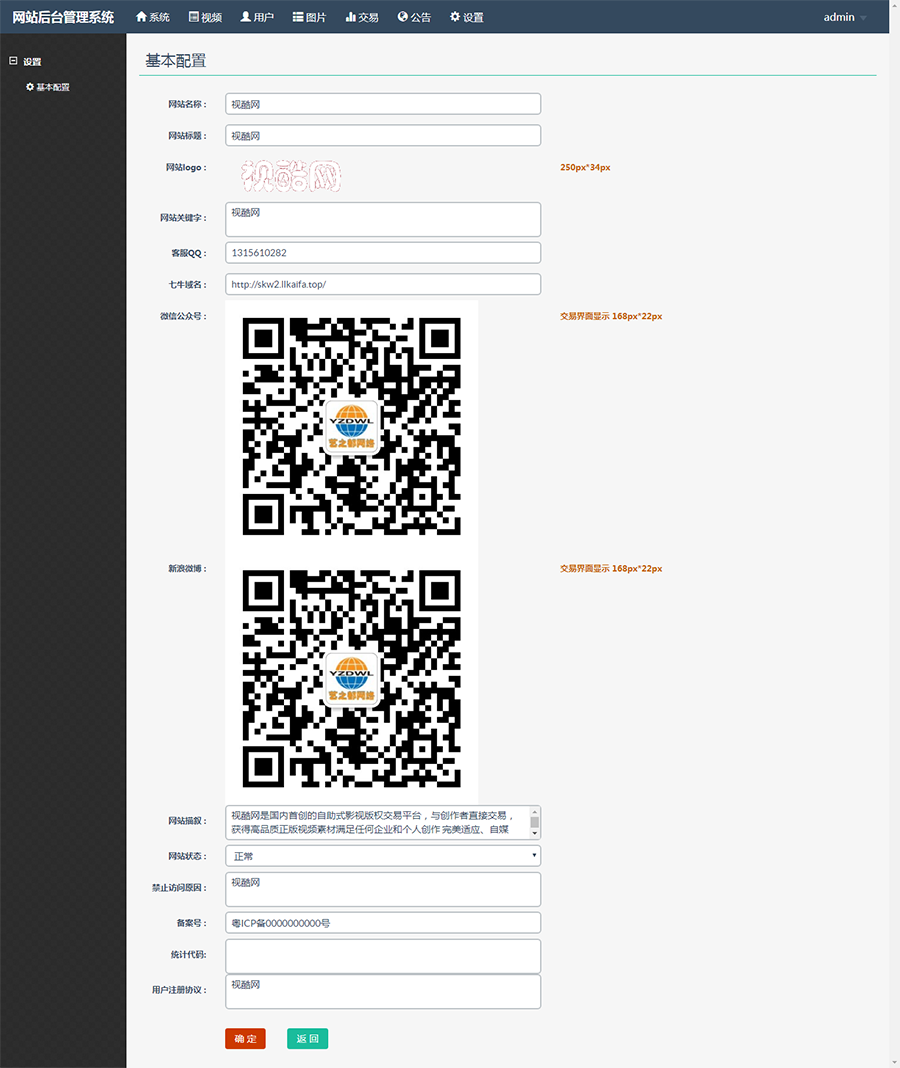Click the video list icon beside 视频

click(x=193, y=16)
